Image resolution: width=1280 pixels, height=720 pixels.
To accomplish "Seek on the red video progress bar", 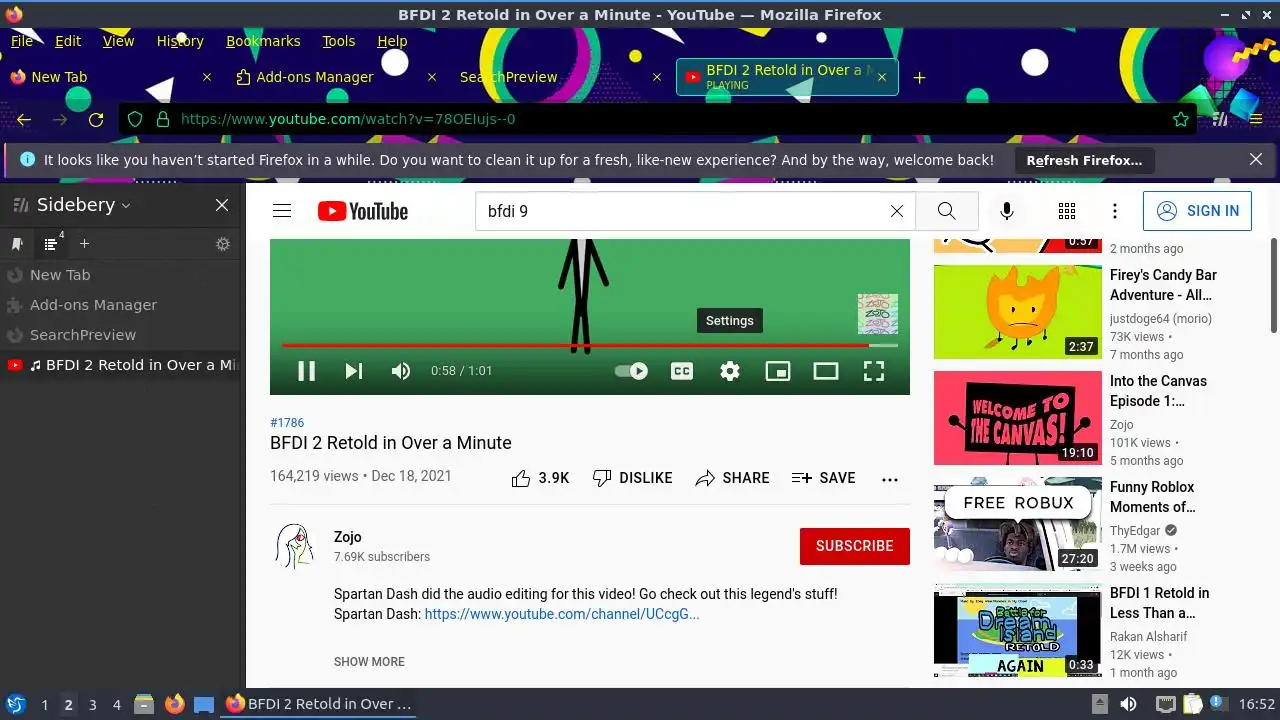I will click(590, 345).
